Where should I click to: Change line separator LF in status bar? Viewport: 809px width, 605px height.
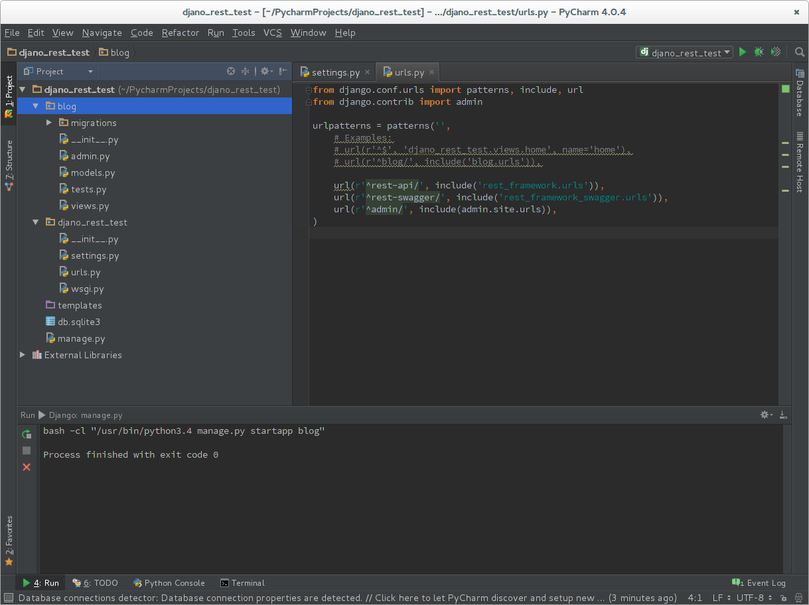pyautogui.click(x=721, y=598)
